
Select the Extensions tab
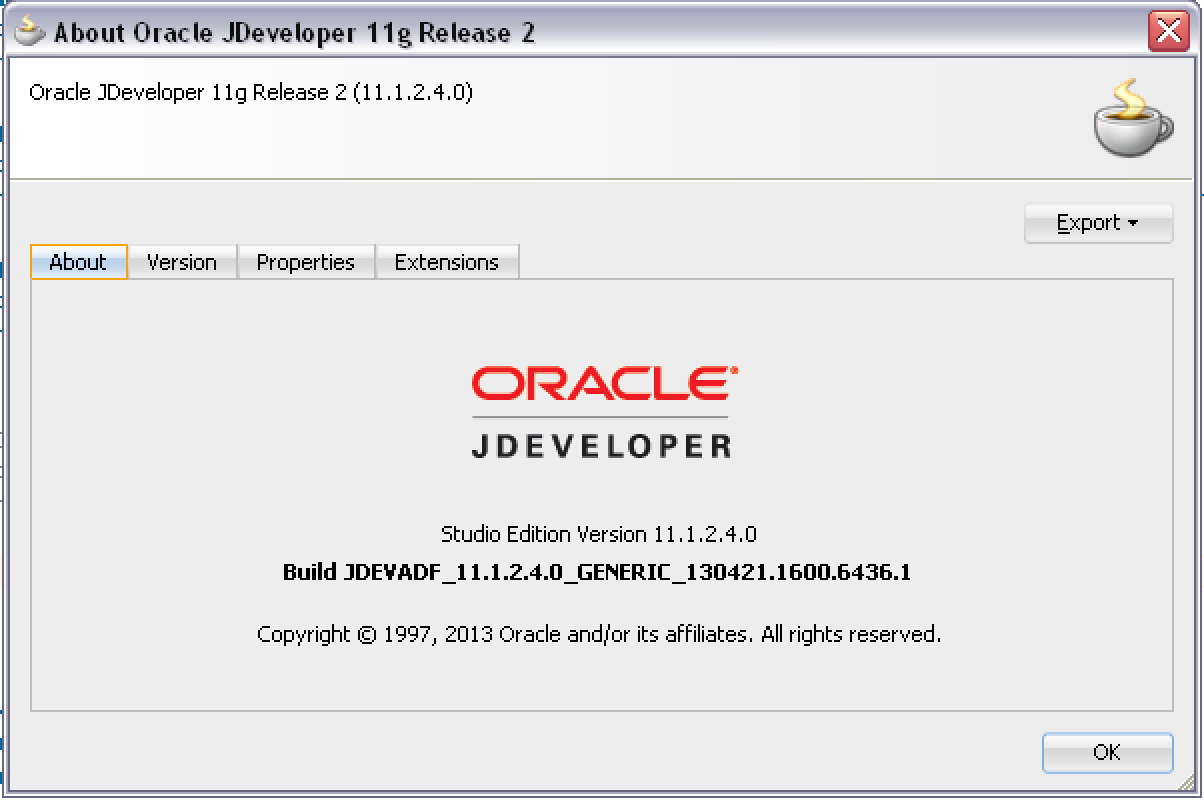[x=447, y=262]
